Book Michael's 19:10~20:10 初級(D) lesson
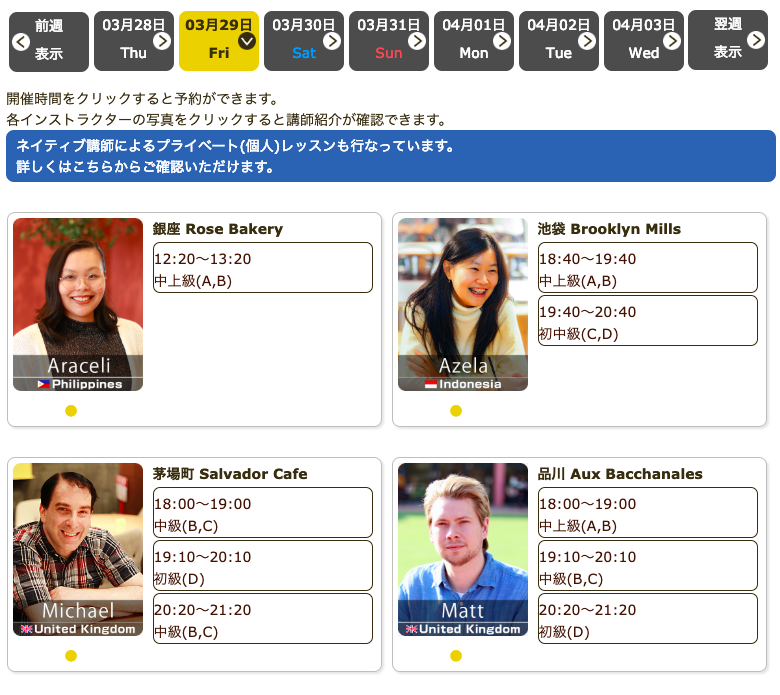 262,566
